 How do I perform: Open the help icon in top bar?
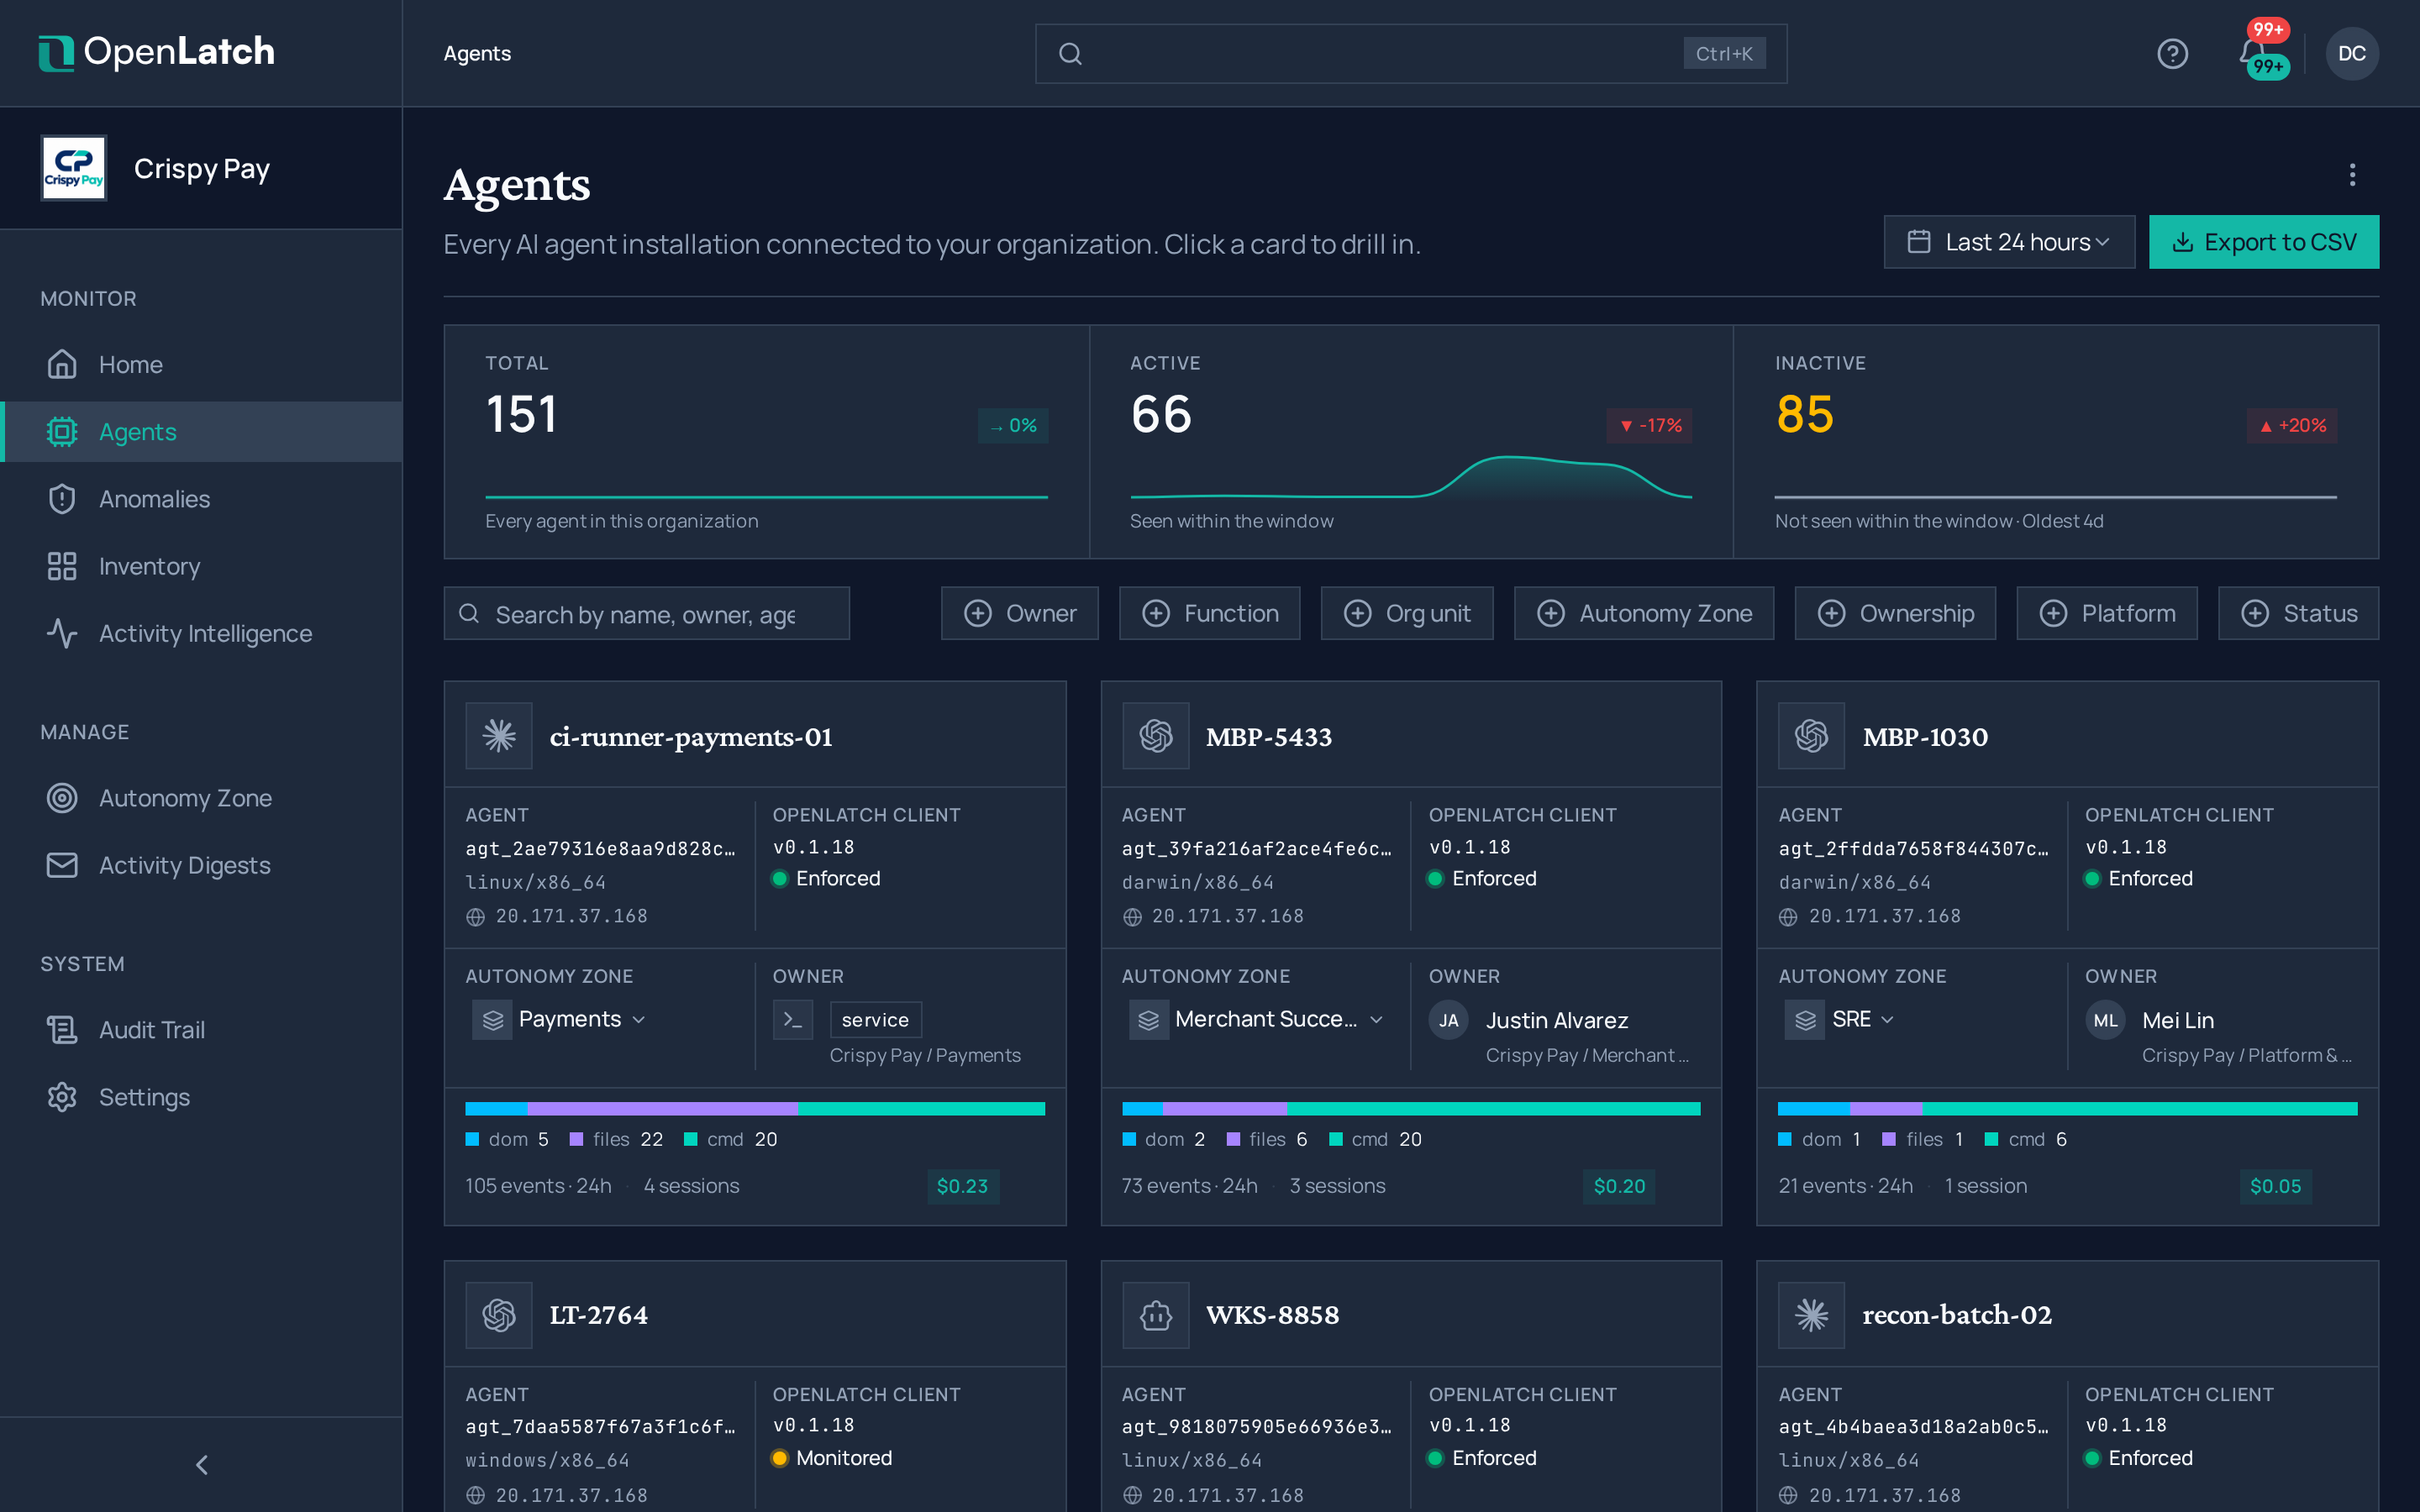click(x=2172, y=54)
